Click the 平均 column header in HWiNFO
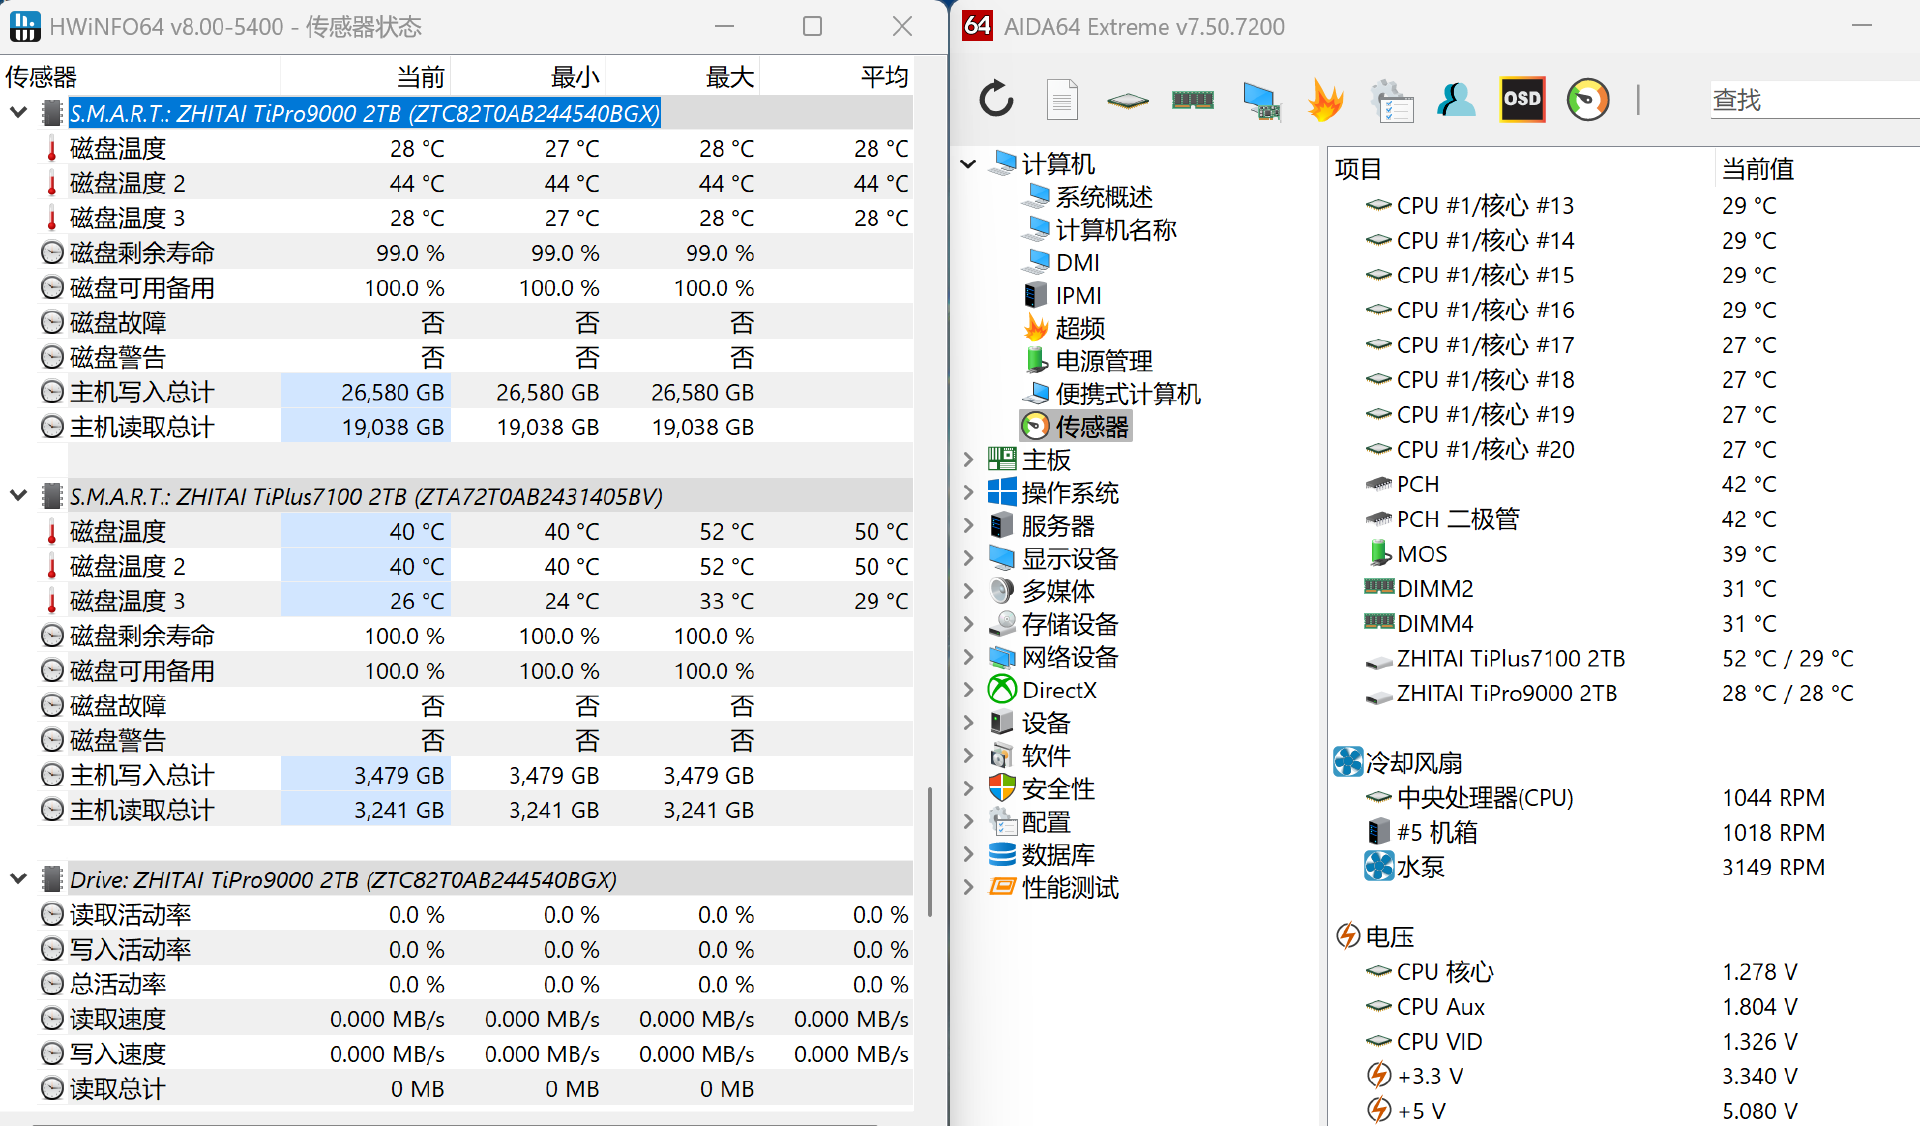 point(885,76)
